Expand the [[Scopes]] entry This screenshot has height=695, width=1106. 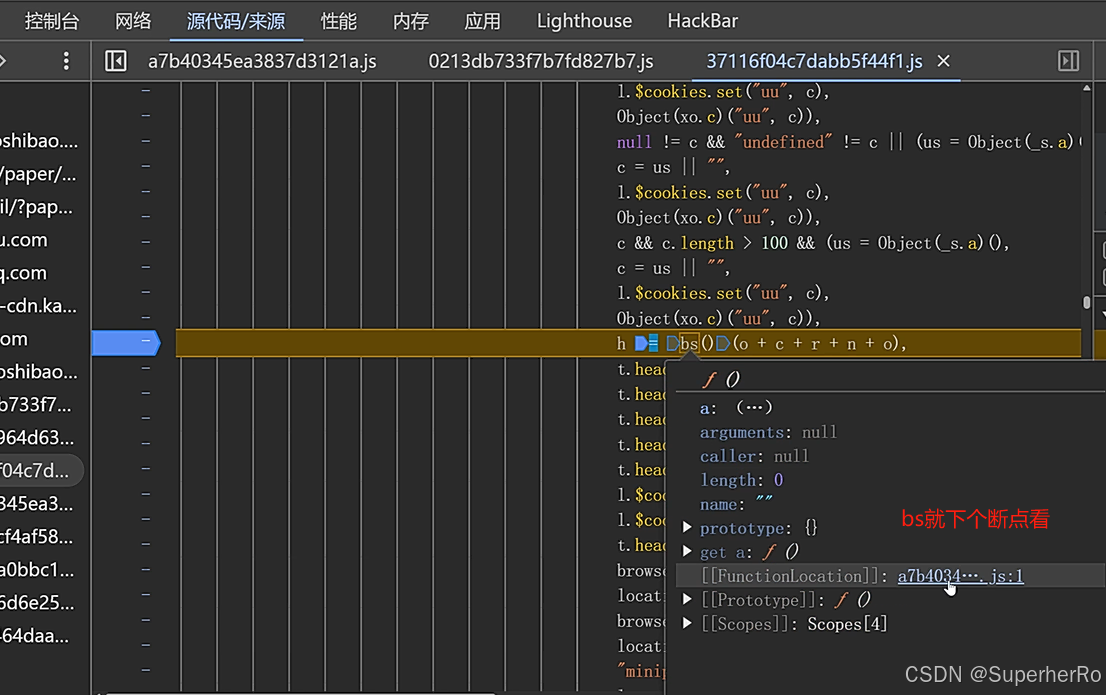tap(687, 623)
